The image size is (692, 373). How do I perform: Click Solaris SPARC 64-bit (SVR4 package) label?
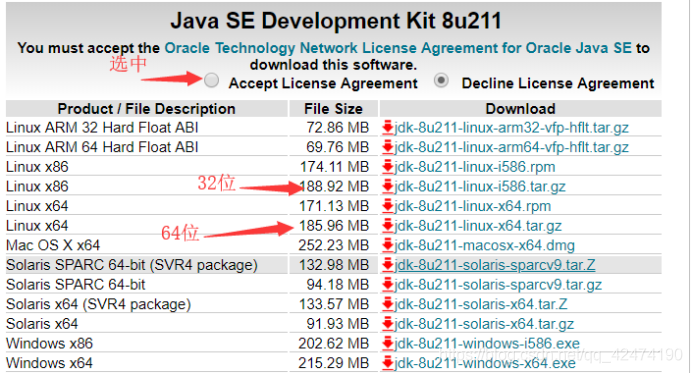132,265
